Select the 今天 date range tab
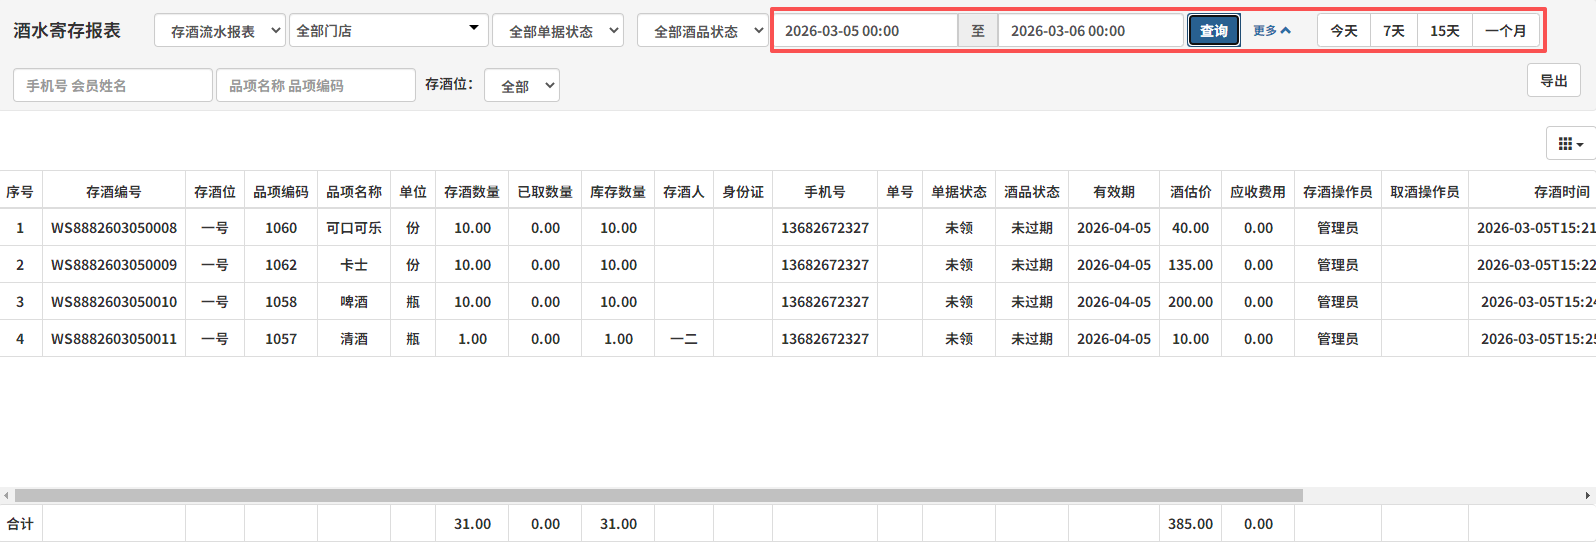 (x=1344, y=31)
